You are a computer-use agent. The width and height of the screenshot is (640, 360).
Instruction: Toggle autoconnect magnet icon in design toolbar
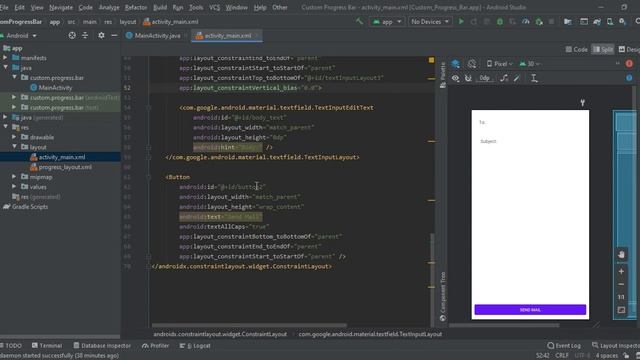468,78
